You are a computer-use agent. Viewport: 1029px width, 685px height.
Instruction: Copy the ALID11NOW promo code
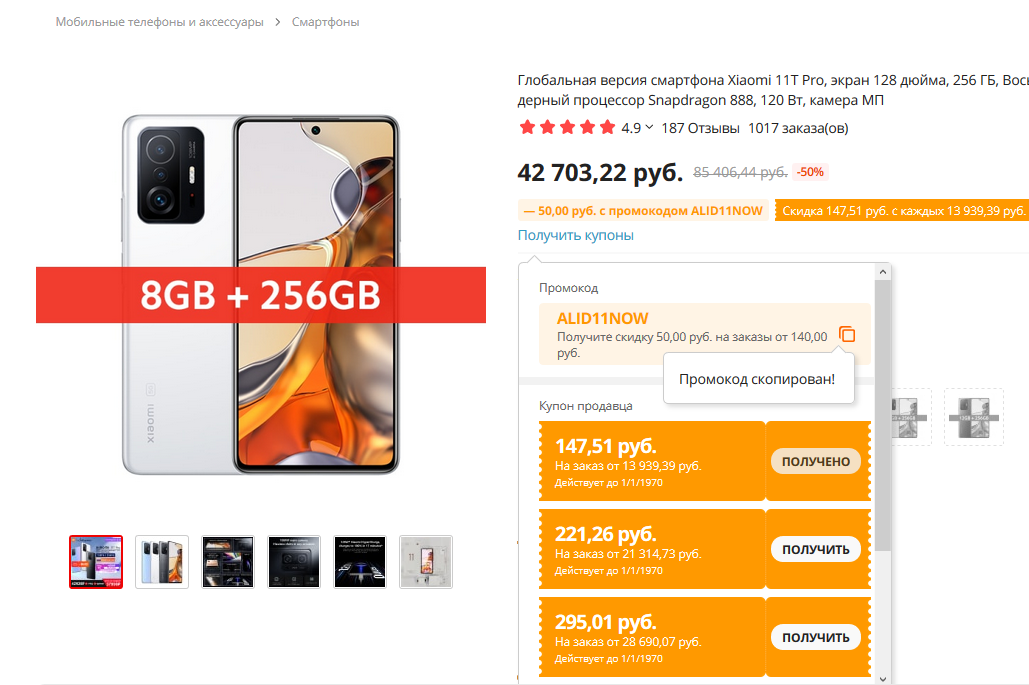point(847,334)
